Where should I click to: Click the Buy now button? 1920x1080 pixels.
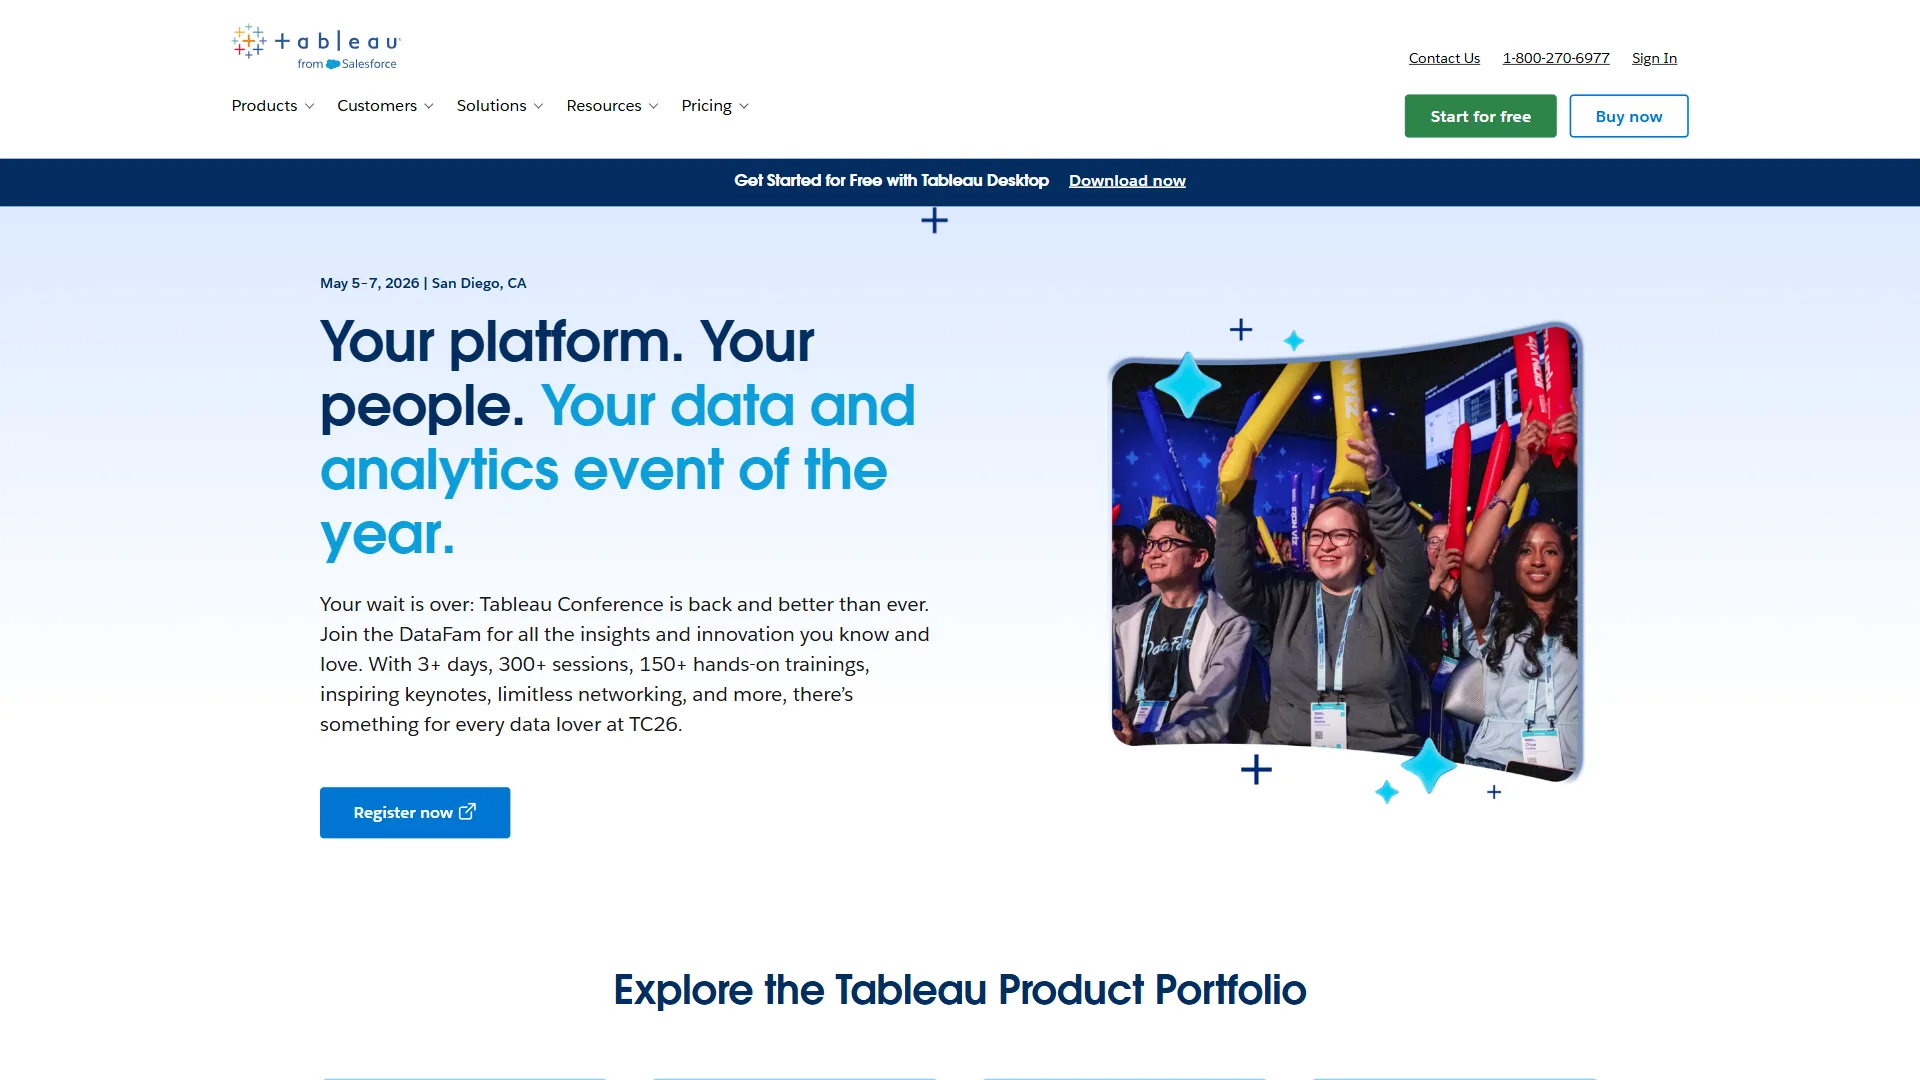coord(1628,116)
